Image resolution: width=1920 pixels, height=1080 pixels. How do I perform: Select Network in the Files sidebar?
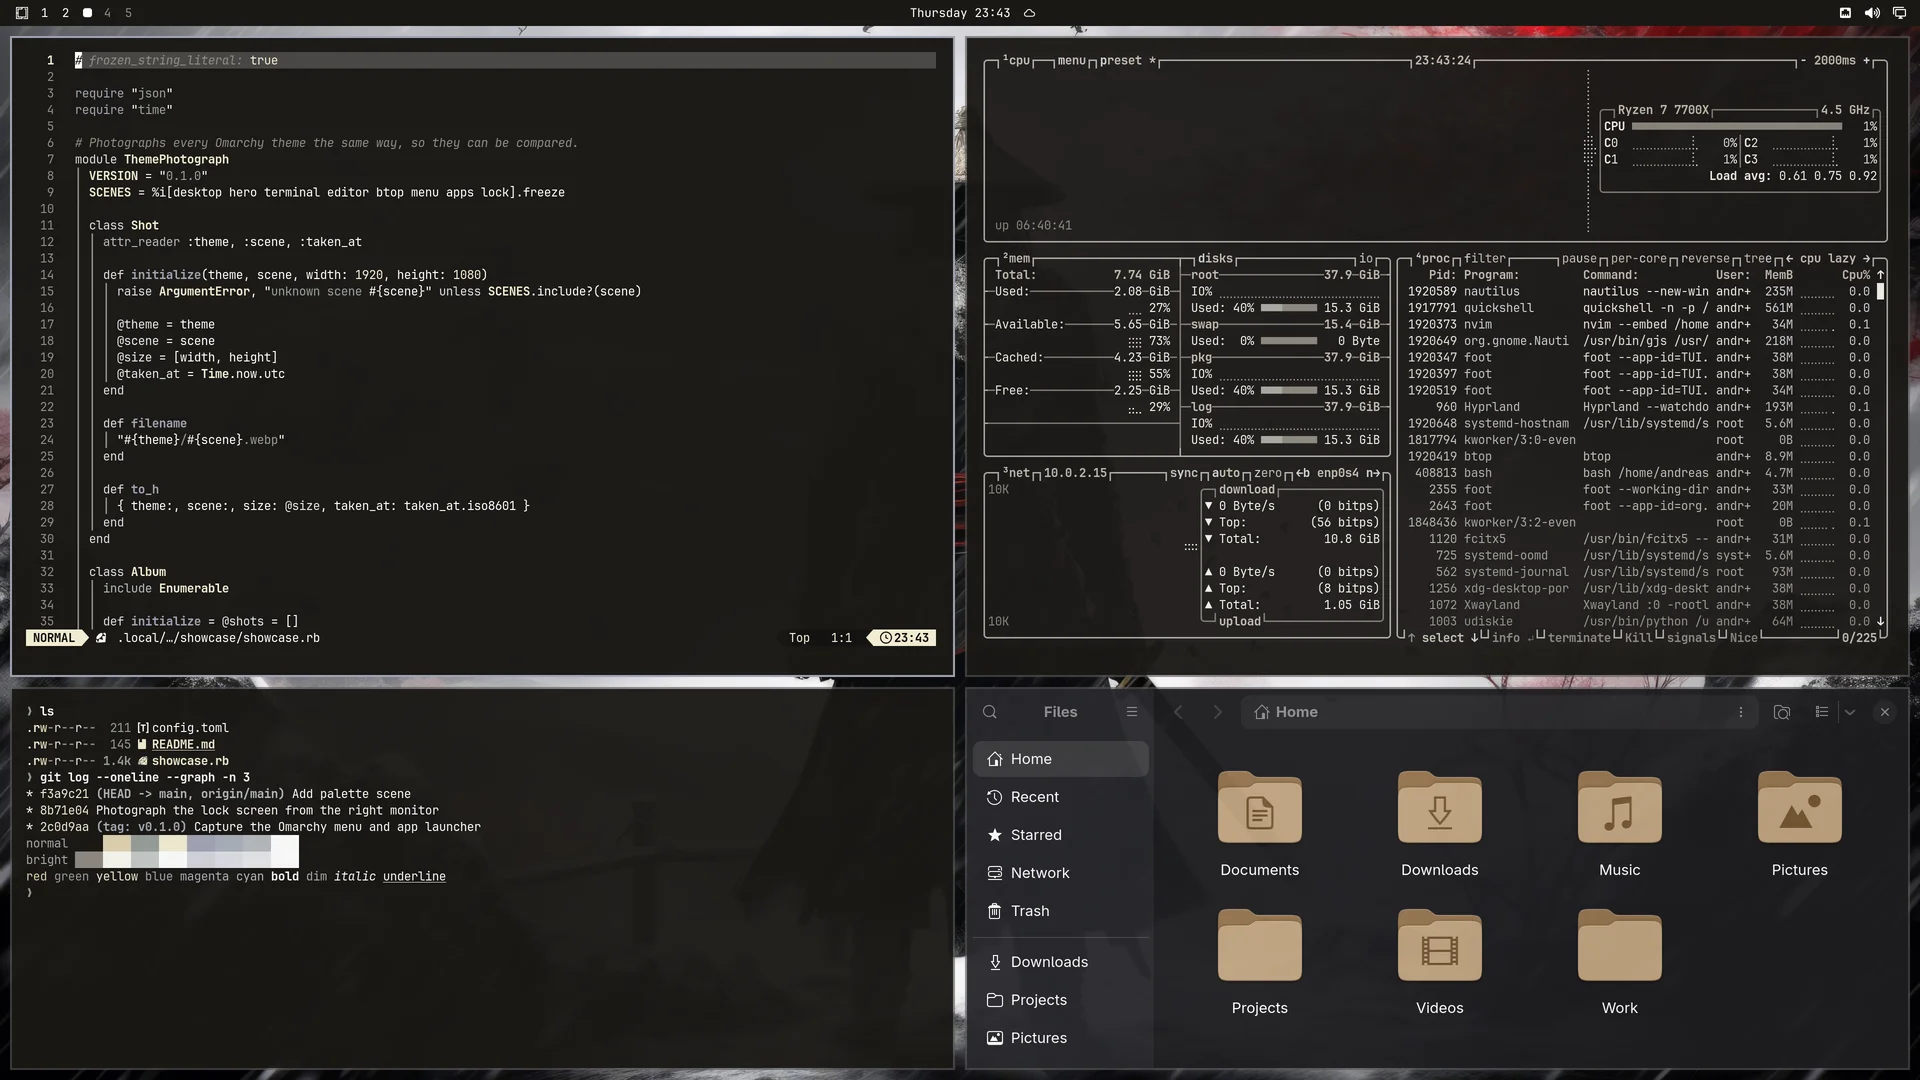tap(1061, 873)
